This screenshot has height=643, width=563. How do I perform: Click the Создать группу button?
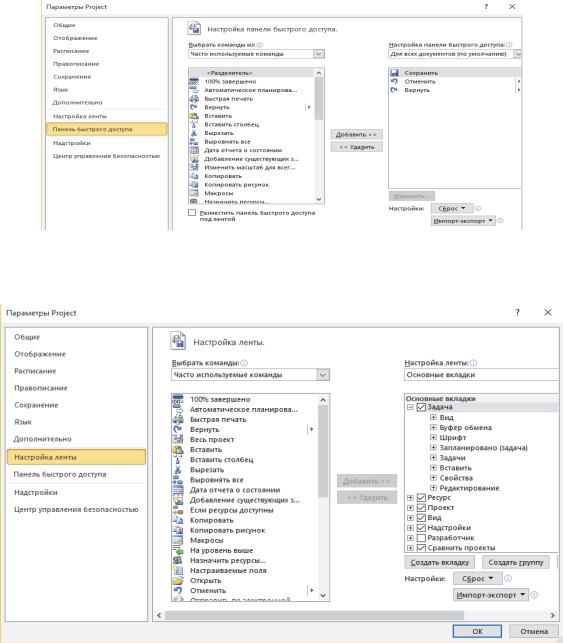pyautogui.click(x=516, y=562)
